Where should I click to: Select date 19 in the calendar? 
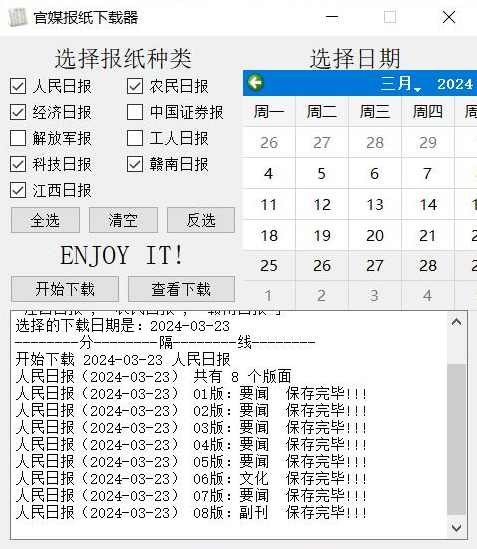pos(322,235)
